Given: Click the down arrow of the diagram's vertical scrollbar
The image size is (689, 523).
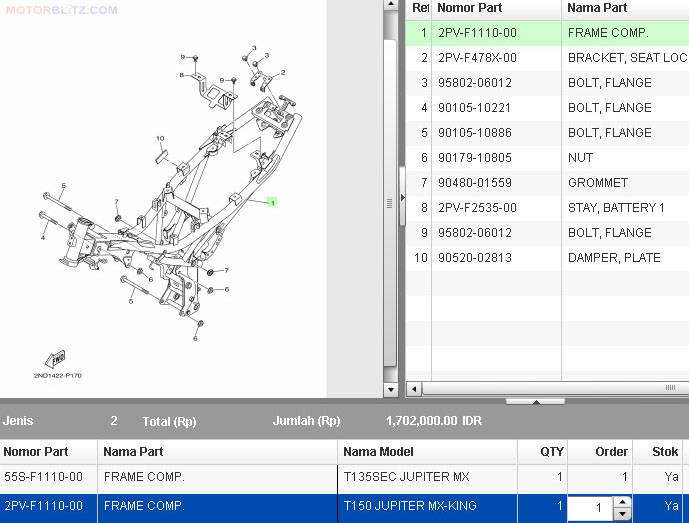Looking at the screenshot, I should pyautogui.click(x=391, y=389).
